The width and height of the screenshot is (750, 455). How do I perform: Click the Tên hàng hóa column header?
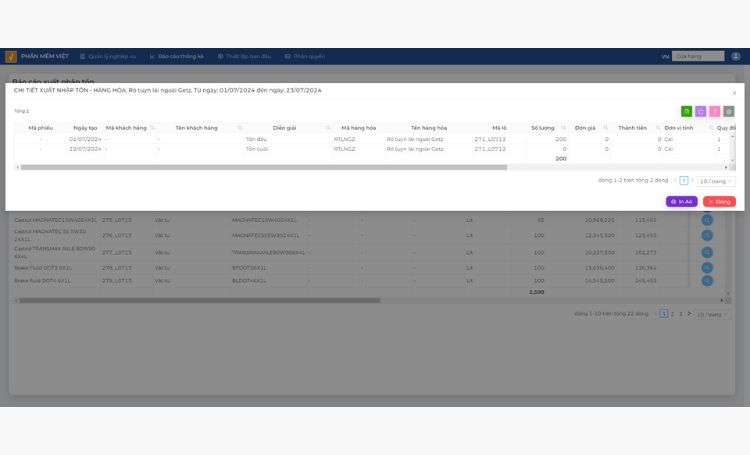[x=429, y=128]
